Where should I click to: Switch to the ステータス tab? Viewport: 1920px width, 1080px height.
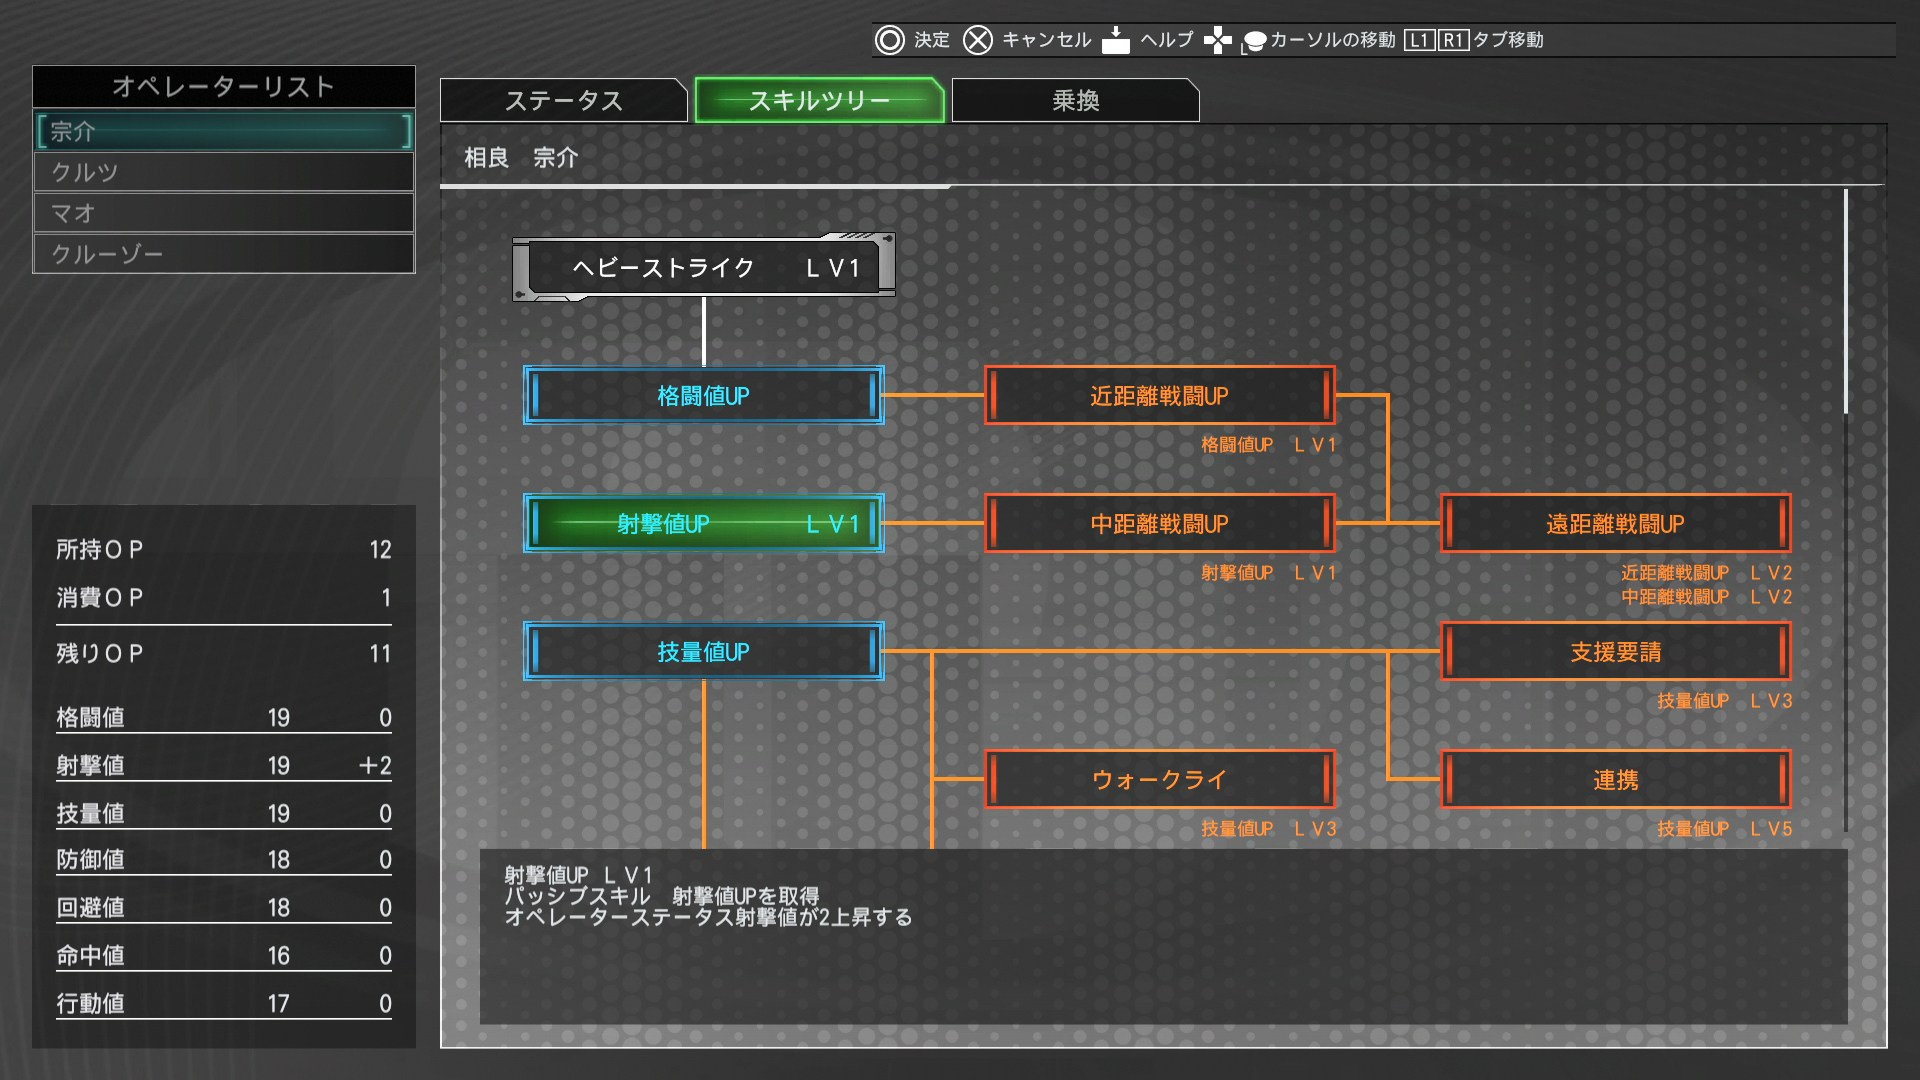point(563,100)
